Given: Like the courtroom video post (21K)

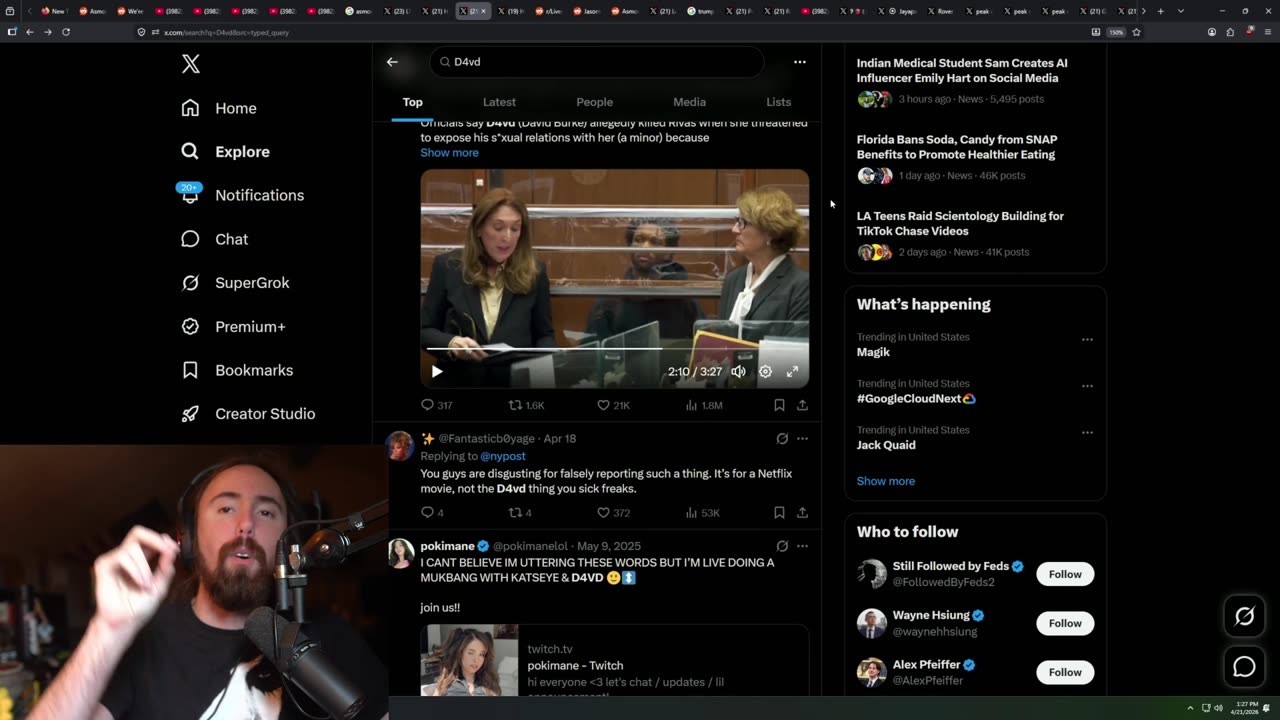Looking at the screenshot, I should 613,405.
